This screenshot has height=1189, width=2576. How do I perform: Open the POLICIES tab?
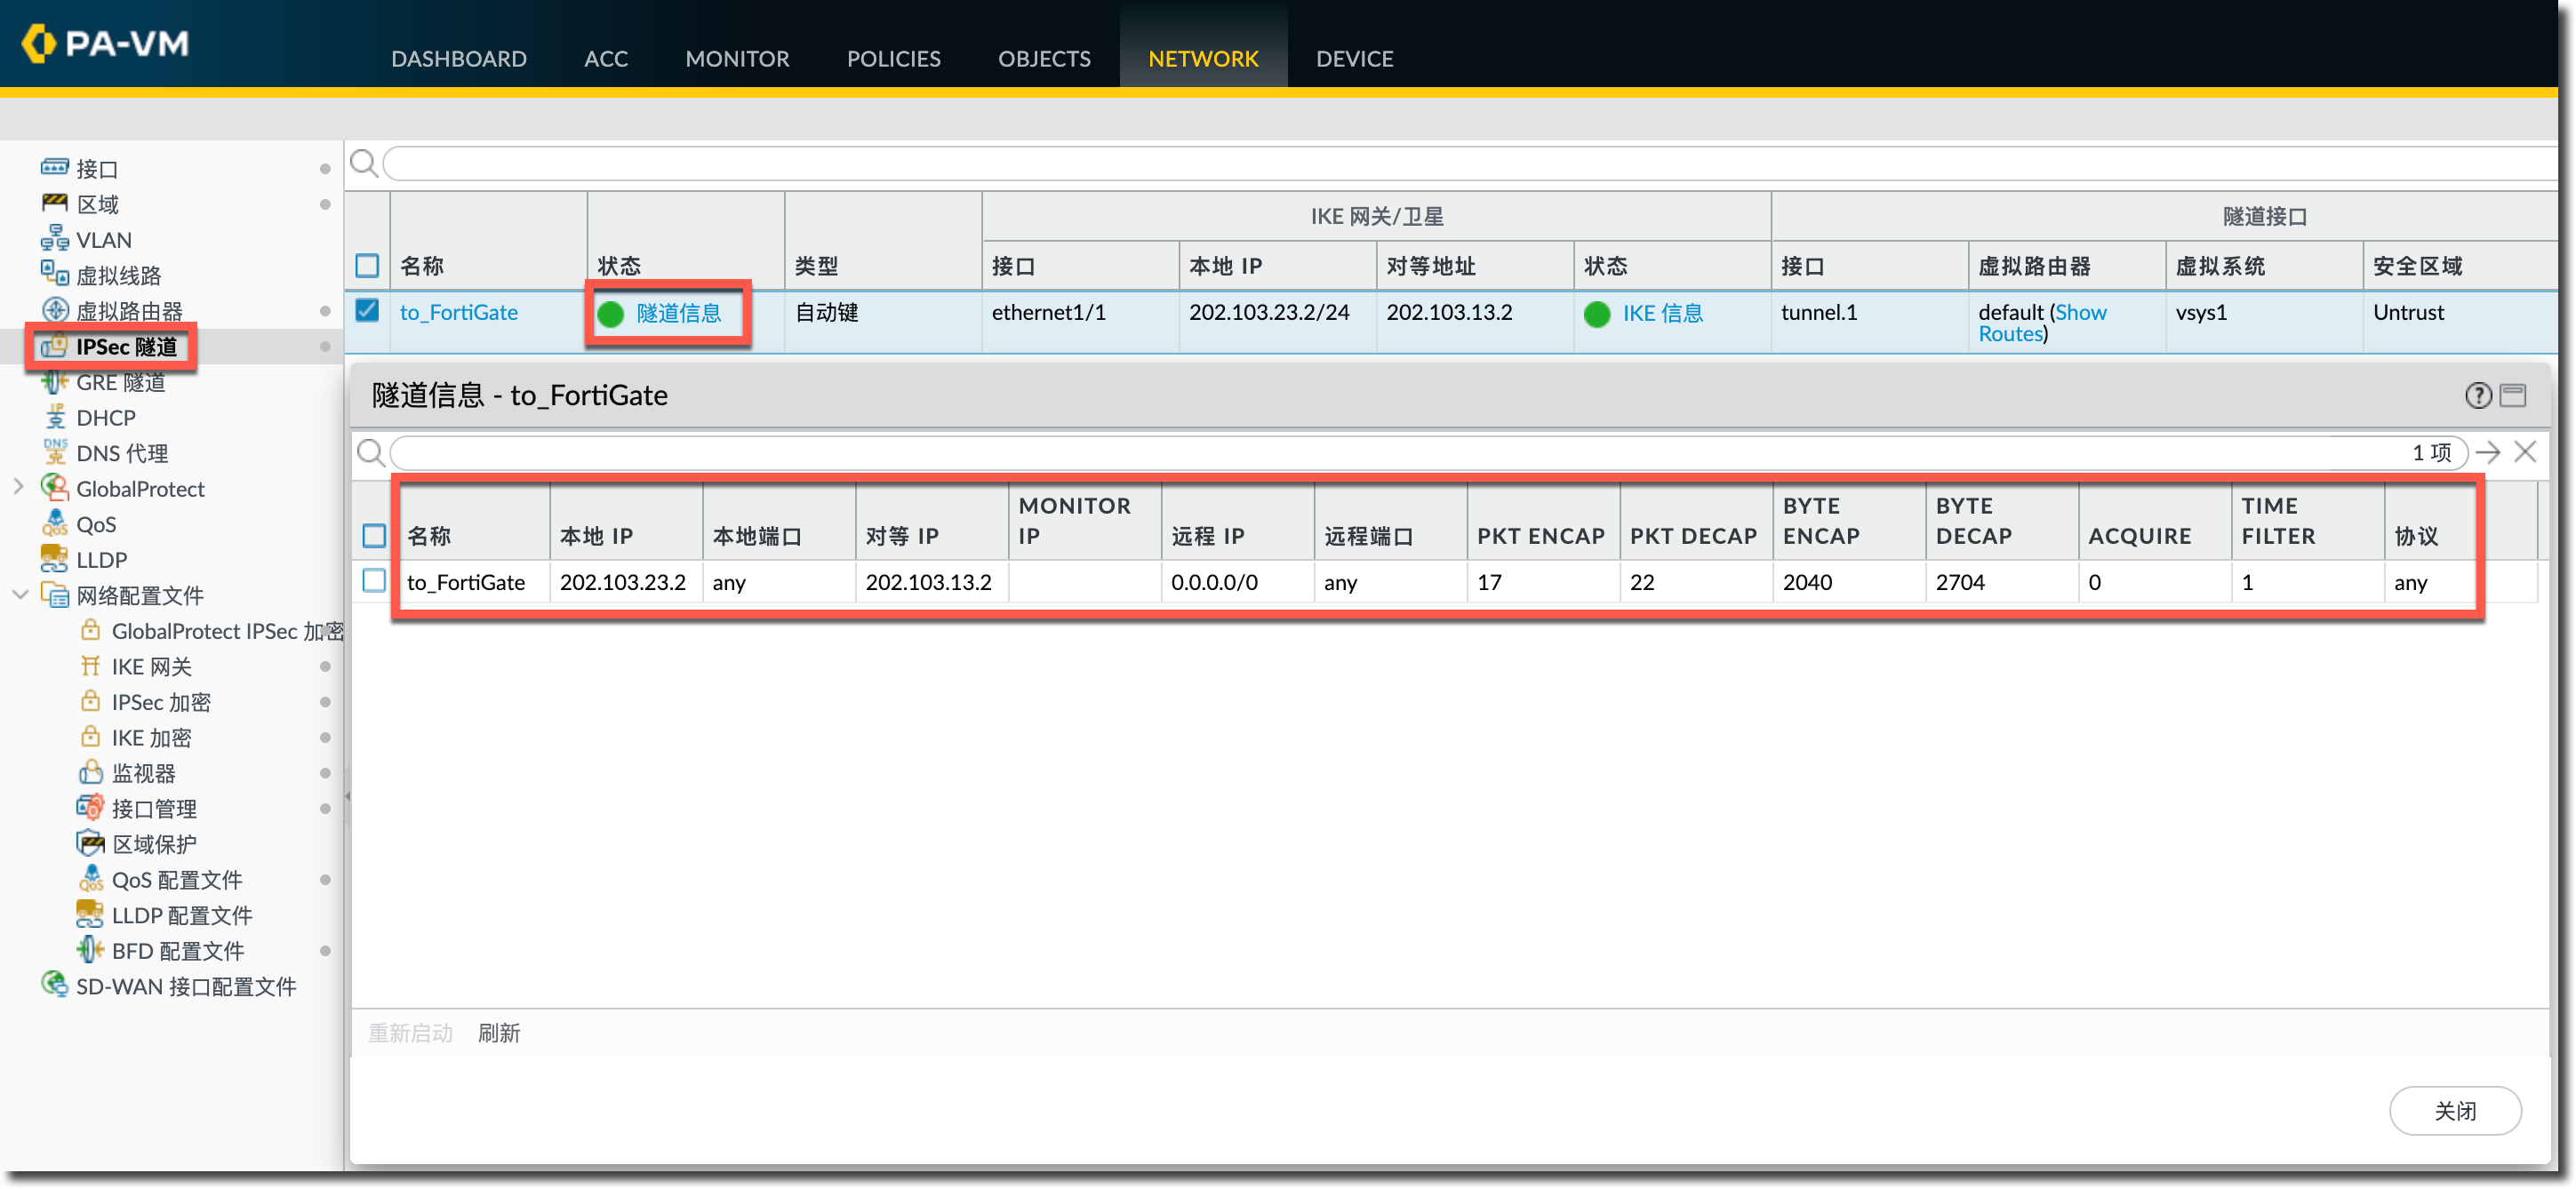(893, 59)
